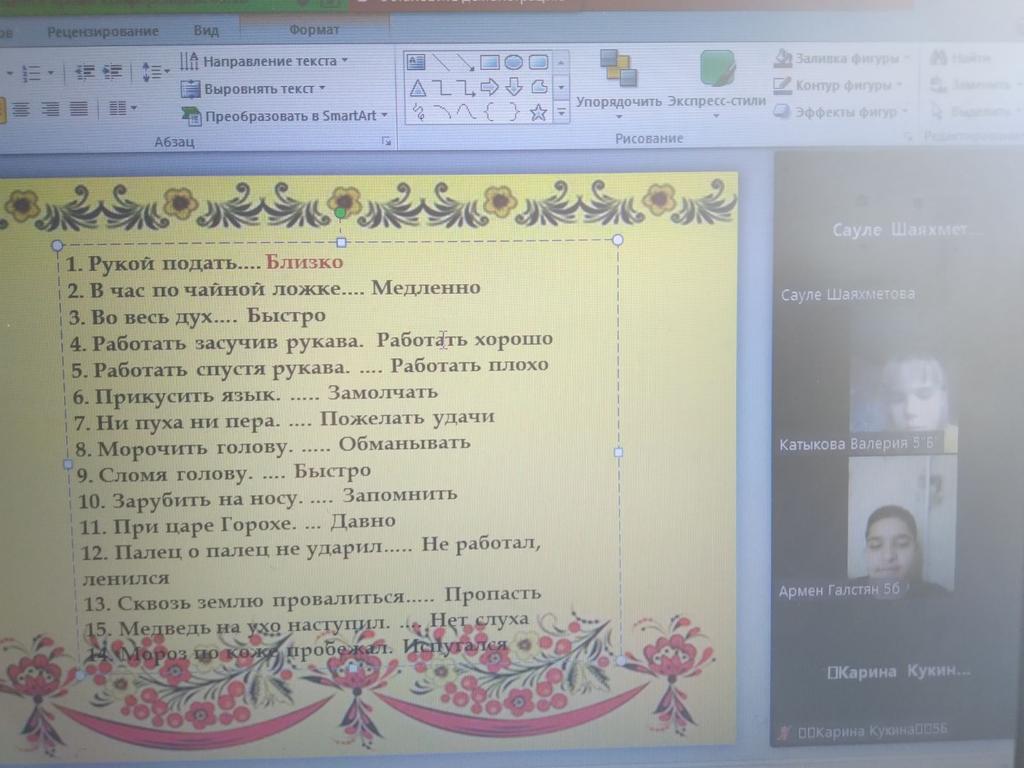Select the rectangle shape tool

490,62
